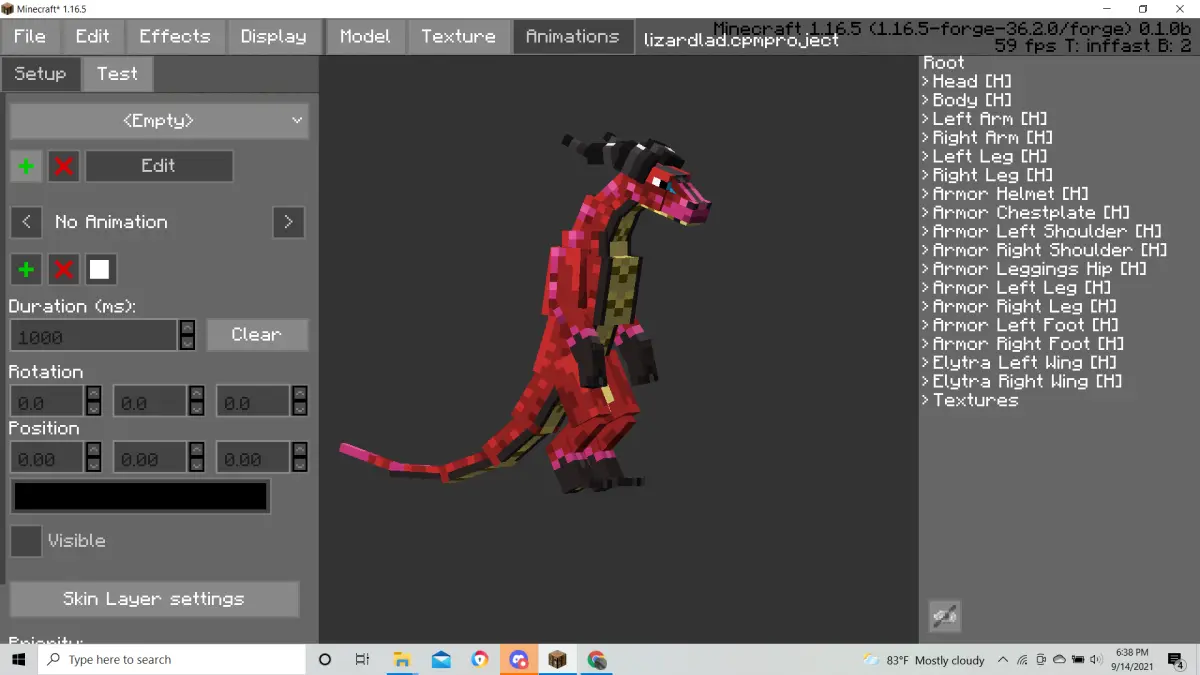The image size is (1200, 675).
Task: Open the File menu
Action: click(x=30, y=36)
